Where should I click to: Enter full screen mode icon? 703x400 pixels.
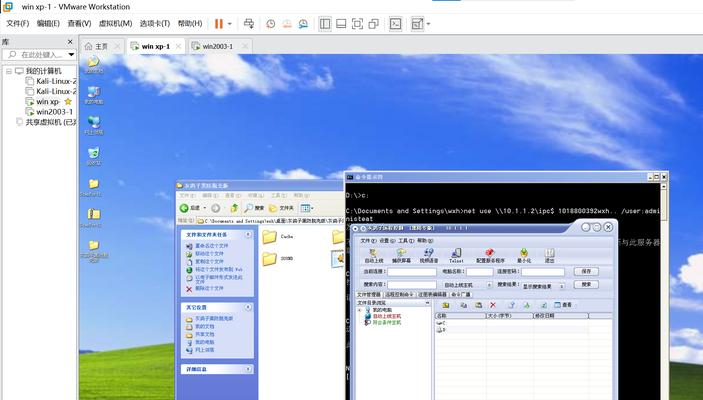(x=357, y=24)
